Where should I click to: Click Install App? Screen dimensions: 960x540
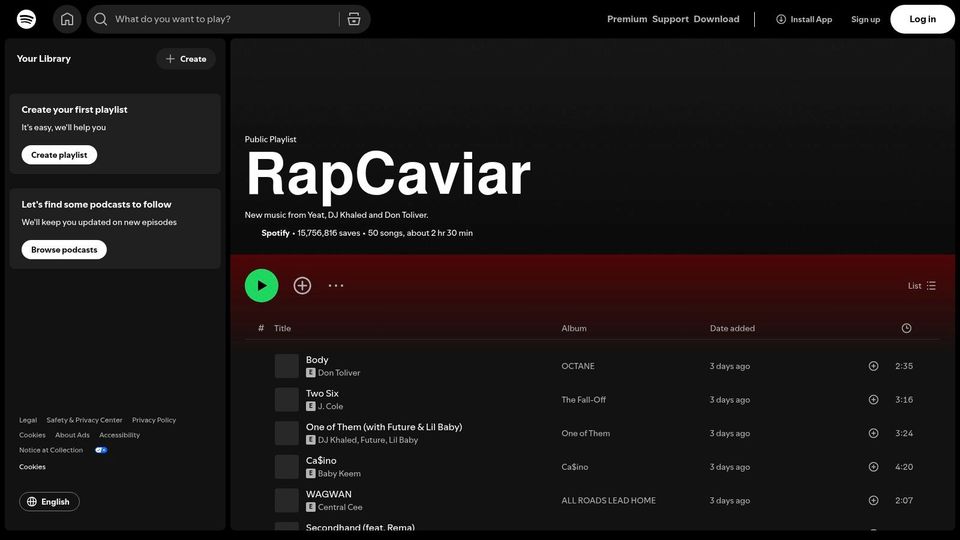[804, 19]
